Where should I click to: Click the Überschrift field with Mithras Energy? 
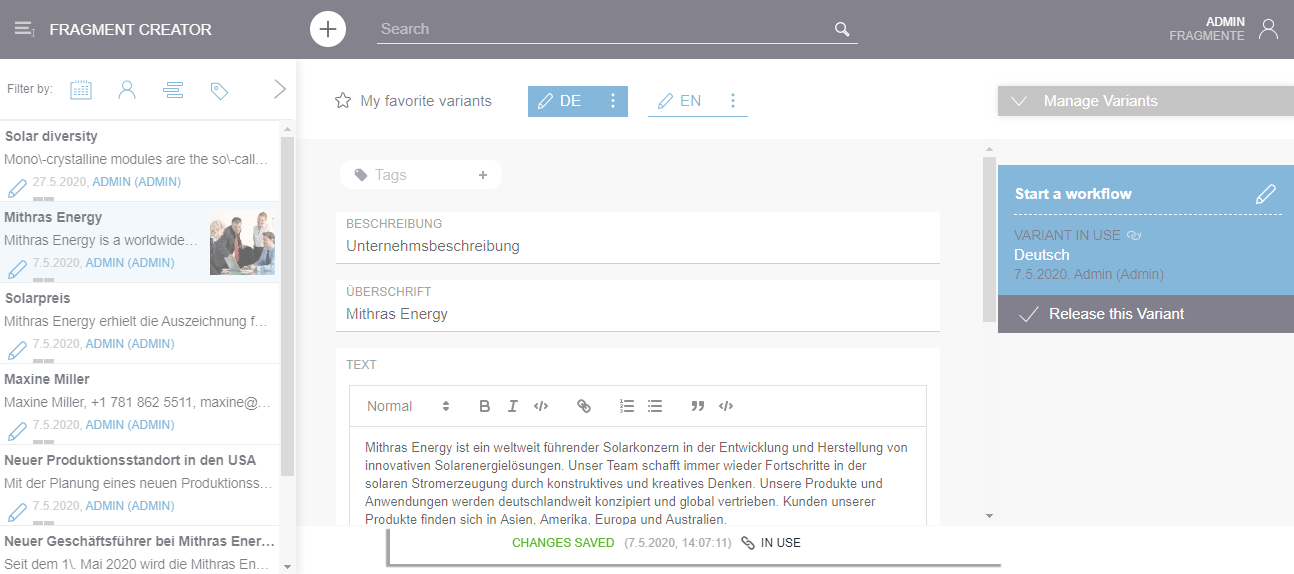[x=638, y=305]
